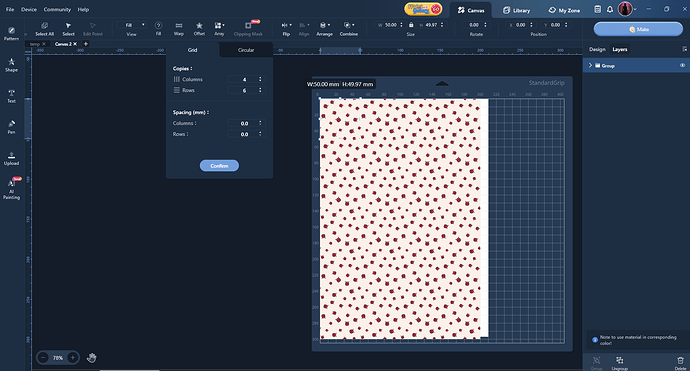Click the height H size field

tap(431, 25)
